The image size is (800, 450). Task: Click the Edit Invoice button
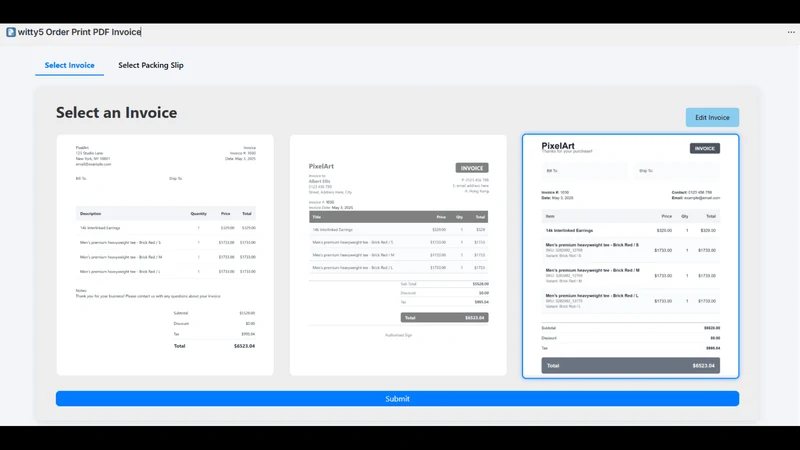(x=712, y=117)
